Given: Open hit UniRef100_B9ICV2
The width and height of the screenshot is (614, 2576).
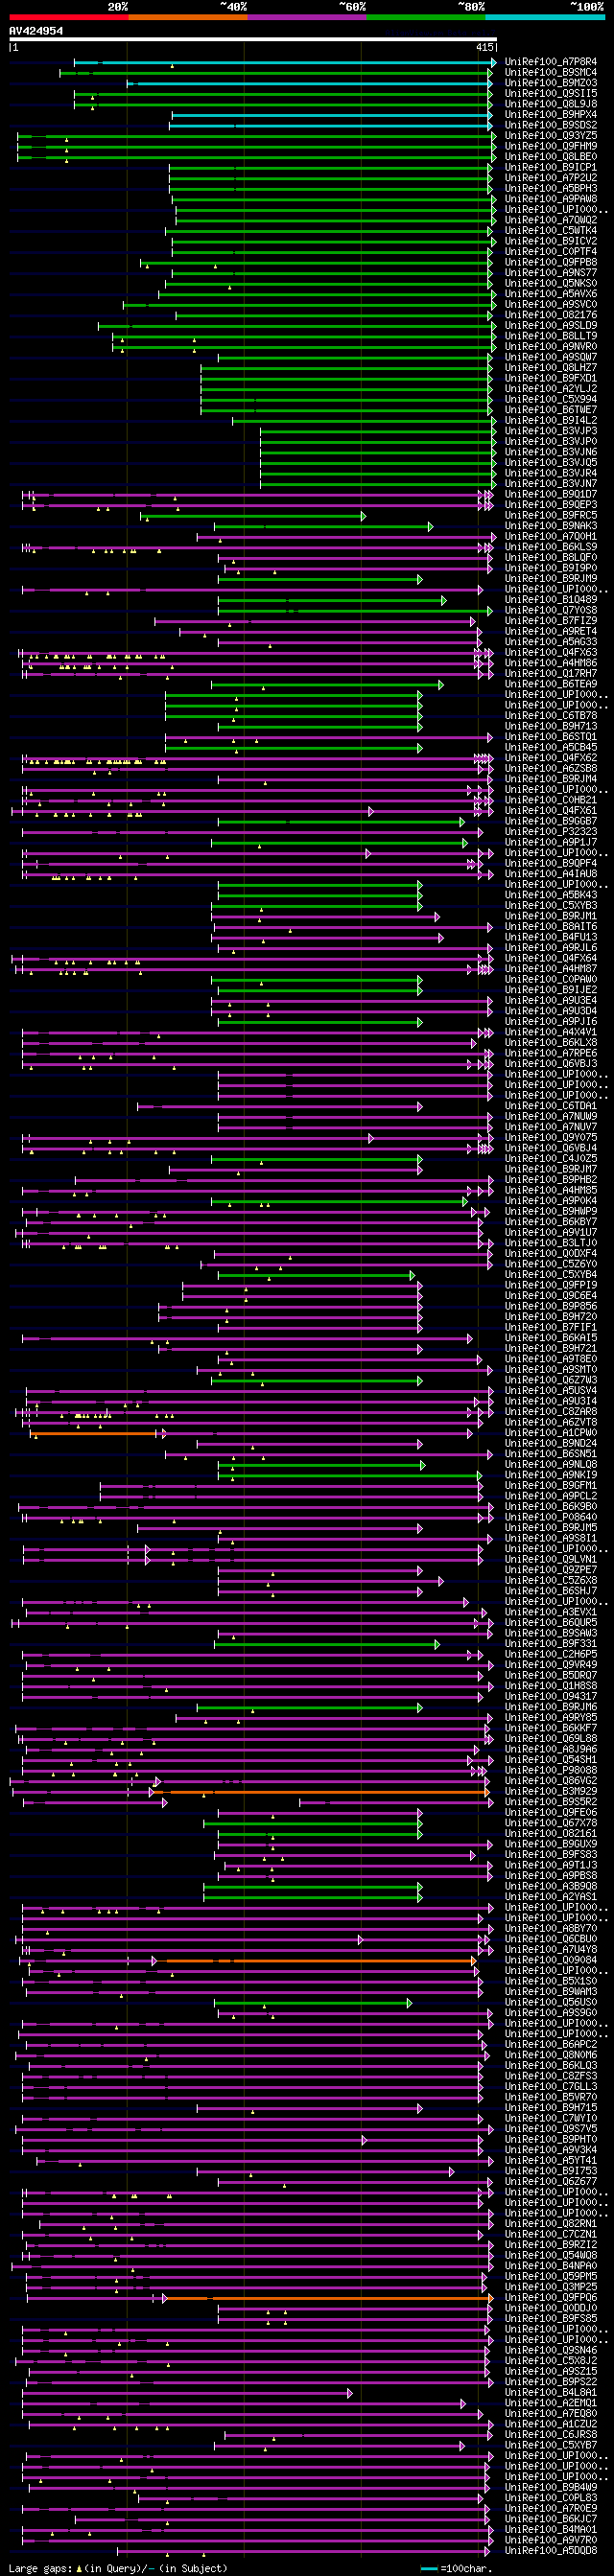Looking at the screenshot, I should (551, 241).
